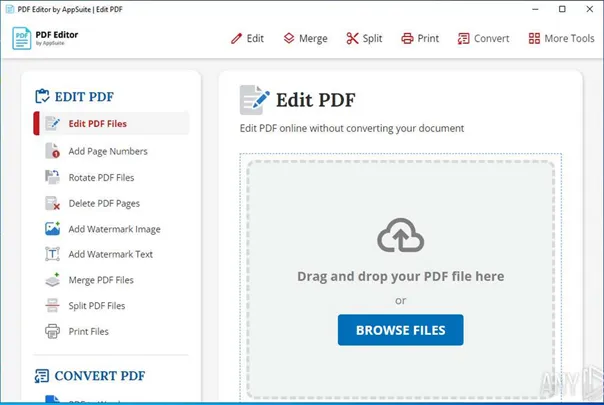Open Add Watermark Image text

pos(114,229)
